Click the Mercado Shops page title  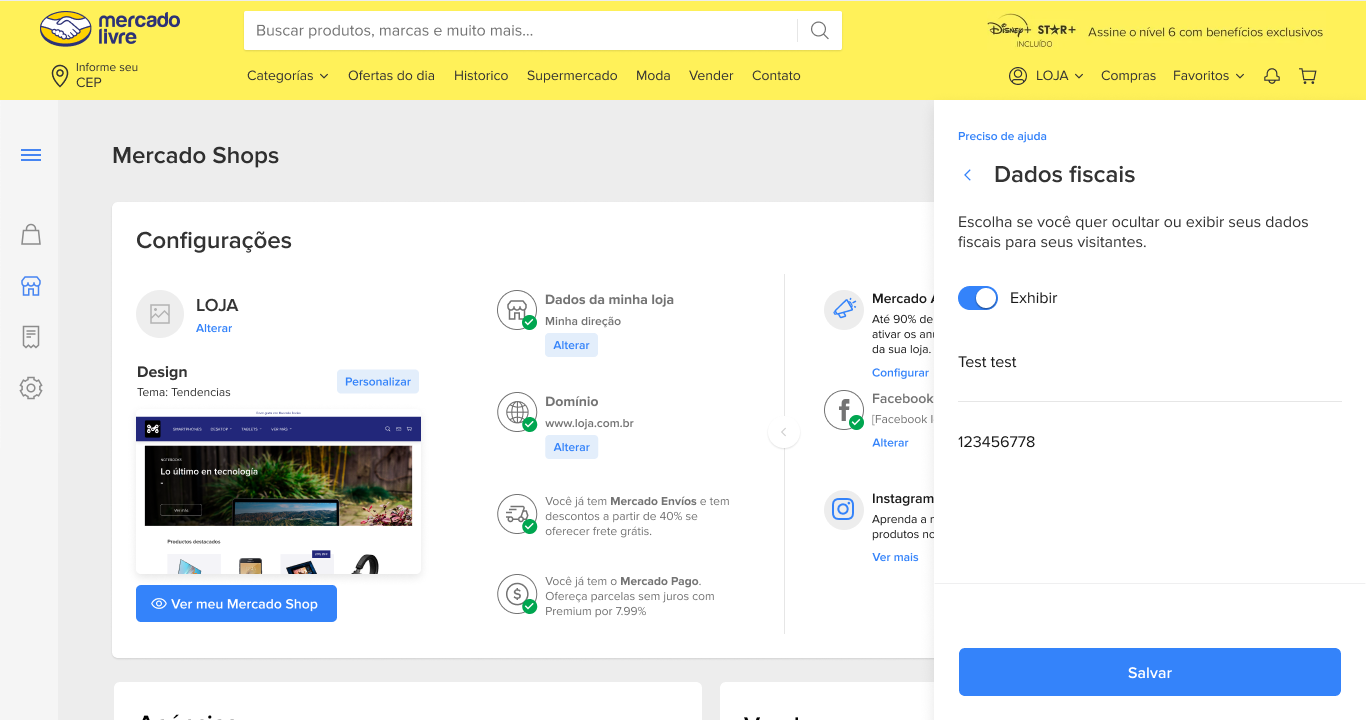pos(196,155)
